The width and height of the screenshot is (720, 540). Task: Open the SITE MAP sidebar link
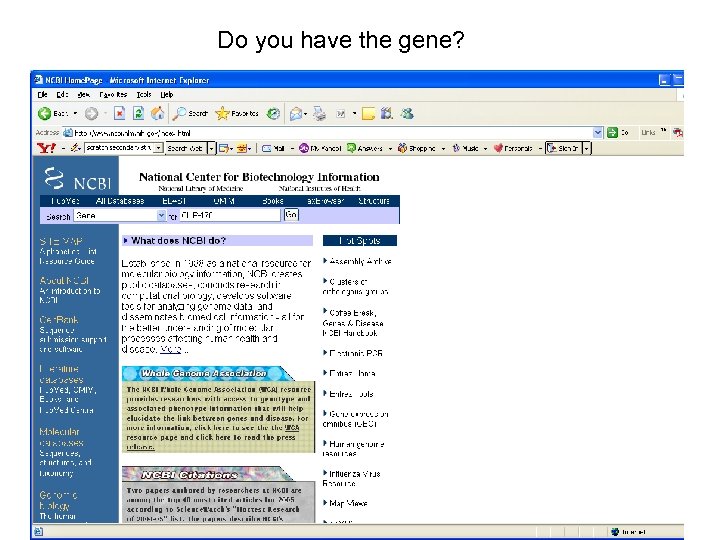pos(61,241)
